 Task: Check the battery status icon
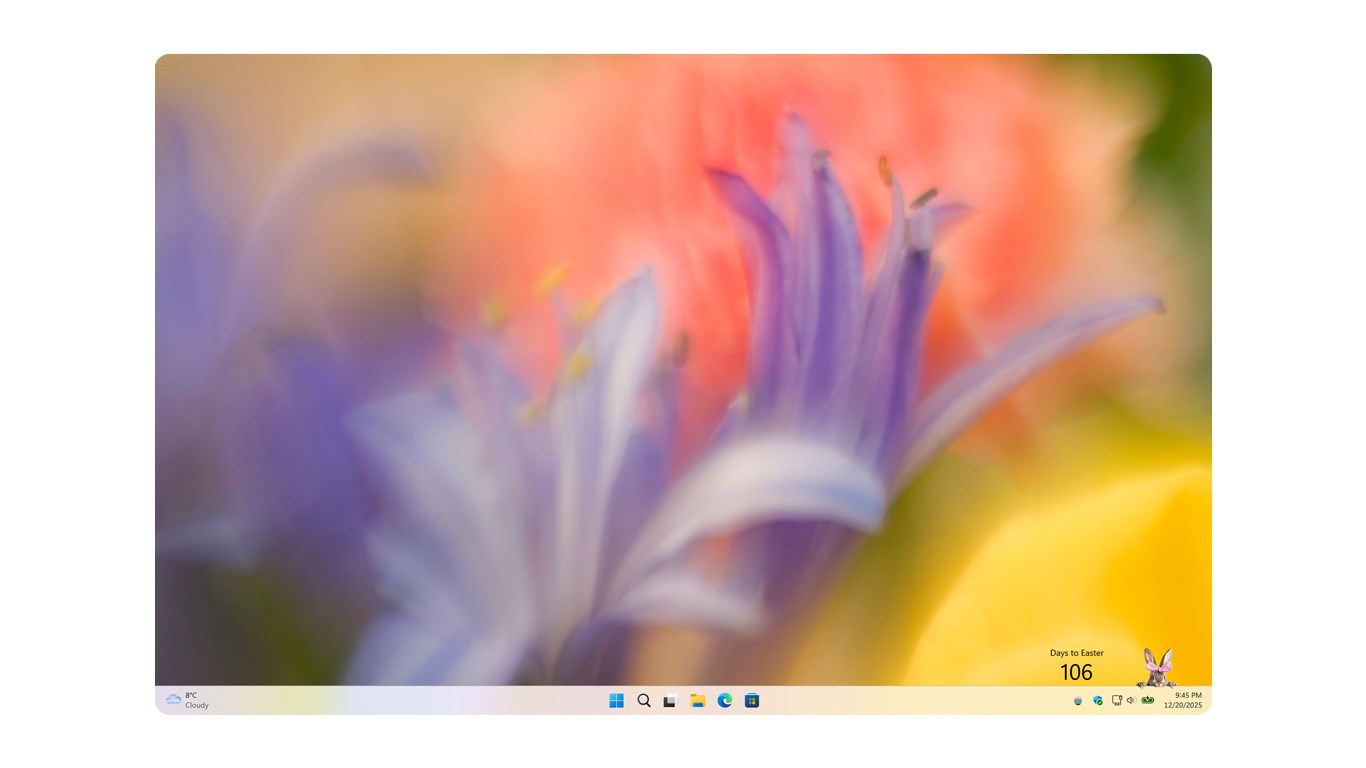(1147, 700)
